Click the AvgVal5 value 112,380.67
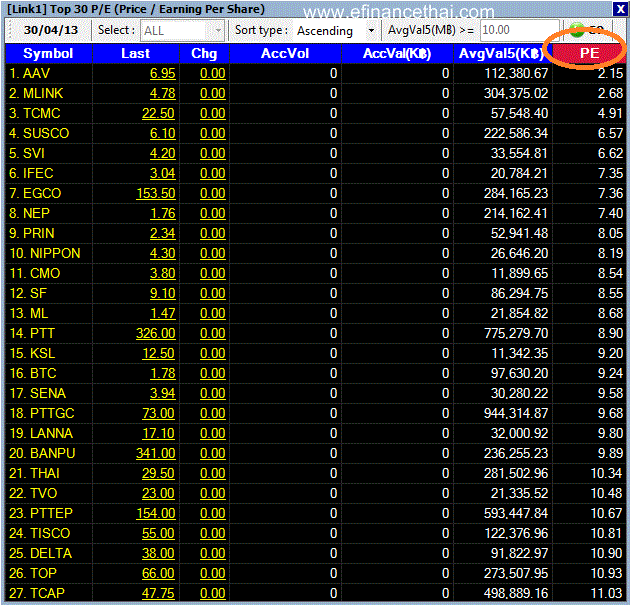The height and width of the screenshot is (606, 631). coord(516,74)
